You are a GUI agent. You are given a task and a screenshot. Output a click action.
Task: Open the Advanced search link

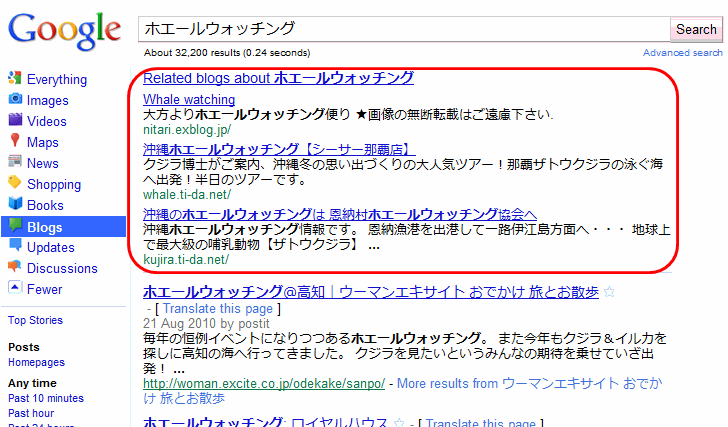pyautogui.click(x=682, y=53)
